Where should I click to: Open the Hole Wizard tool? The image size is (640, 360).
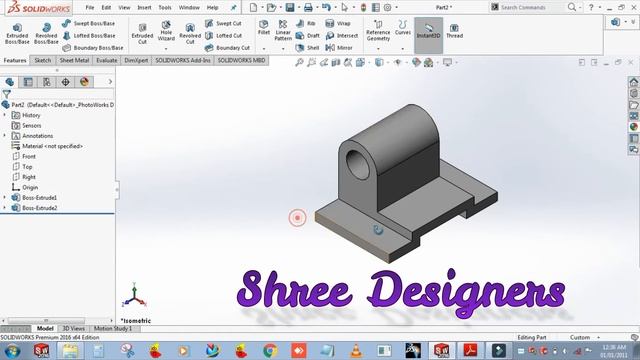166,31
